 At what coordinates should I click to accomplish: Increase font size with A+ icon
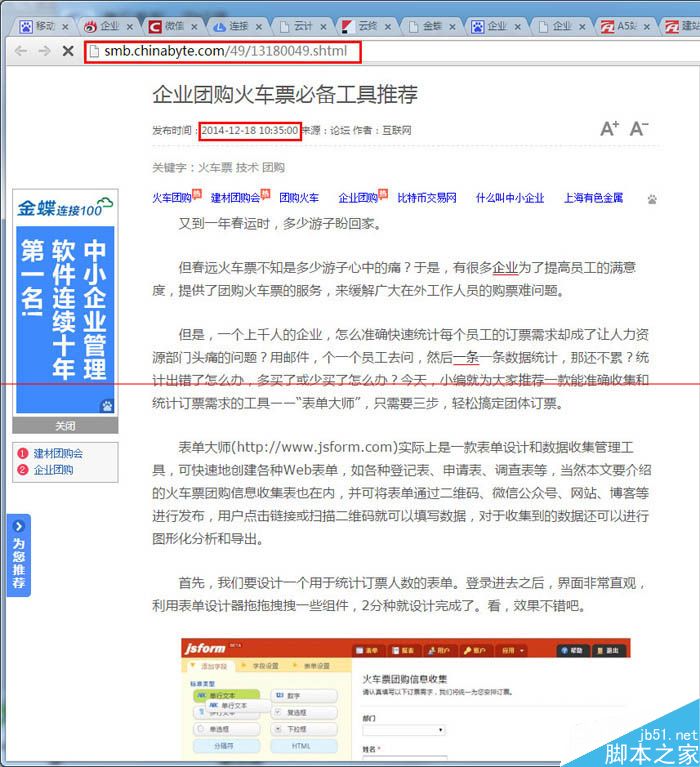tap(609, 128)
